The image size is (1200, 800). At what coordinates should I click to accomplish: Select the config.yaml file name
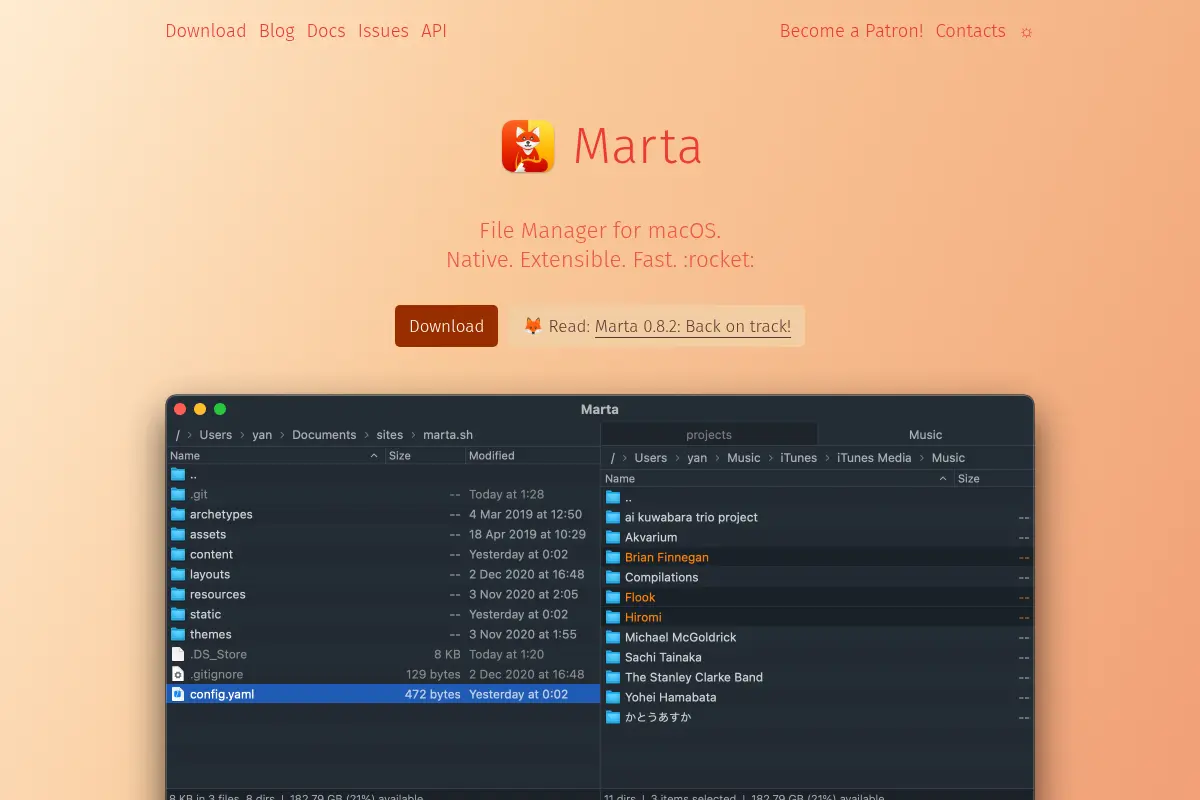coord(222,694)
